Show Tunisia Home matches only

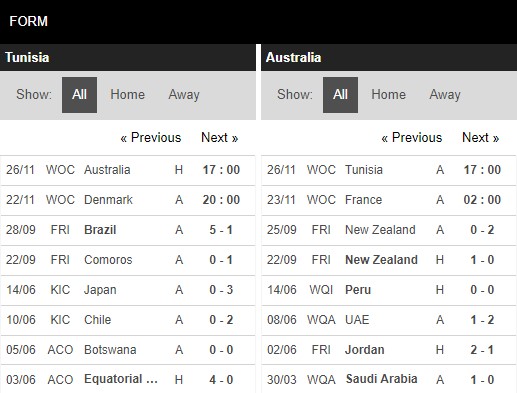pyautogui.click(x=127, y=95)
